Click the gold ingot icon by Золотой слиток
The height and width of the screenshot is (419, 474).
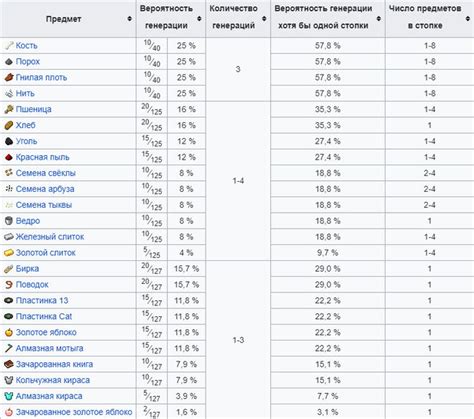click(9, 253)
